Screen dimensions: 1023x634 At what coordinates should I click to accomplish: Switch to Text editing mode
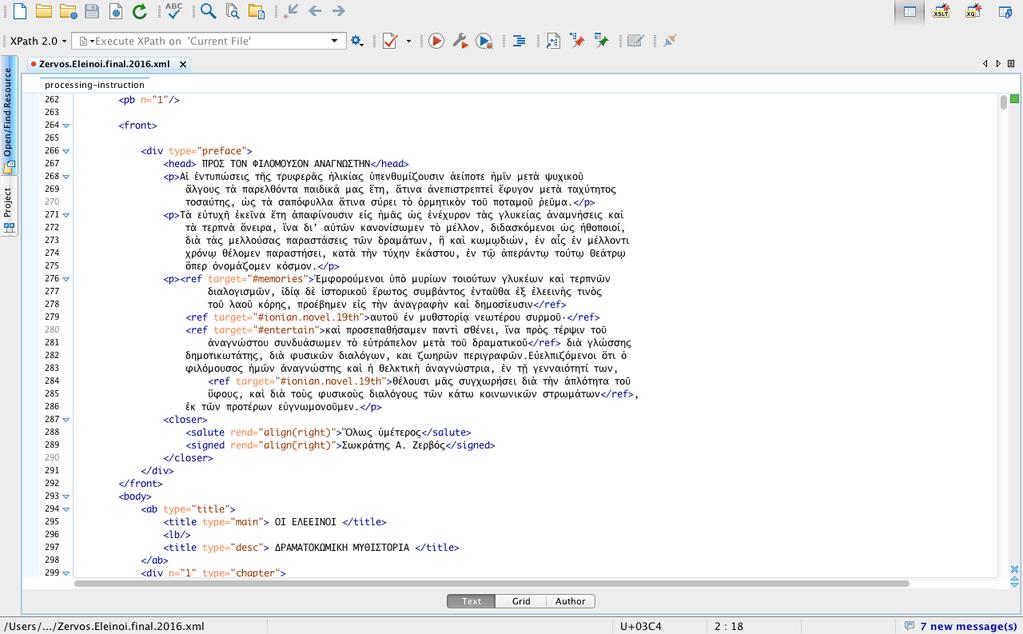click(x=471, y=601)
